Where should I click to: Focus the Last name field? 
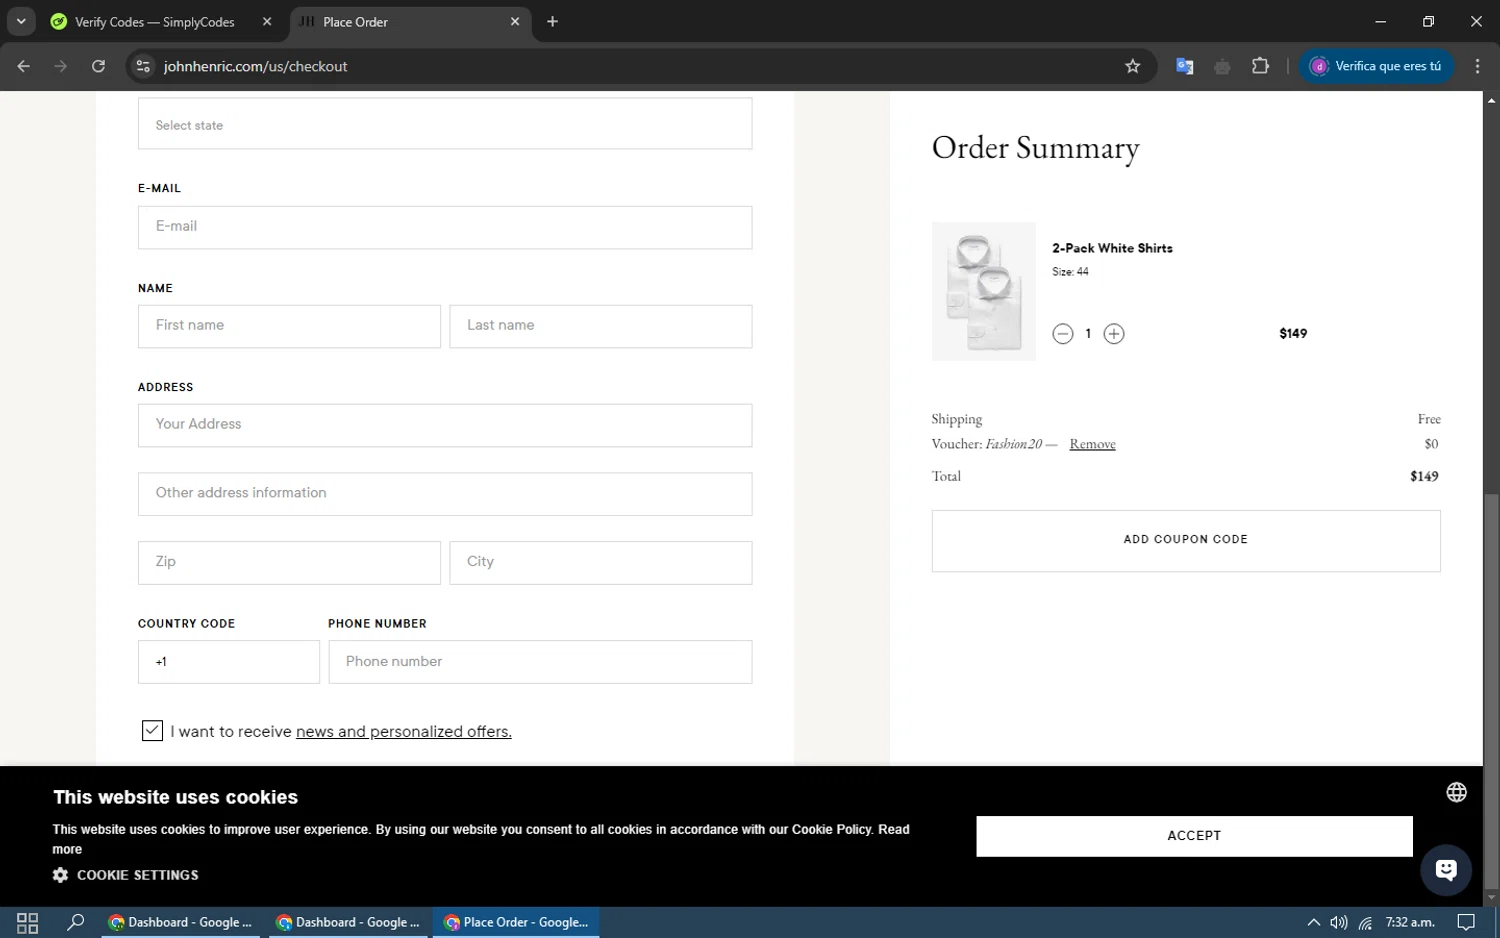click(600, 326)
